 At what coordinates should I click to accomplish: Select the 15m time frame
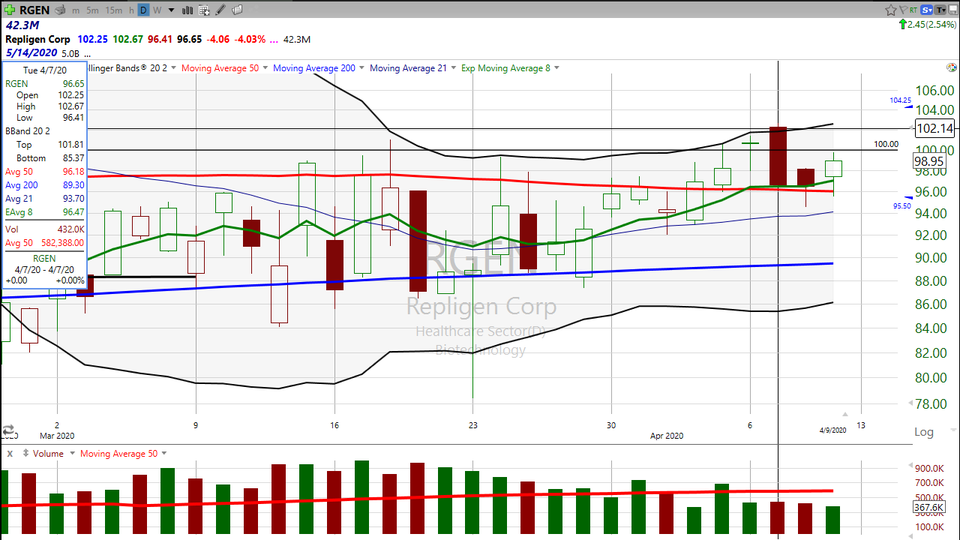click(113, 10)
